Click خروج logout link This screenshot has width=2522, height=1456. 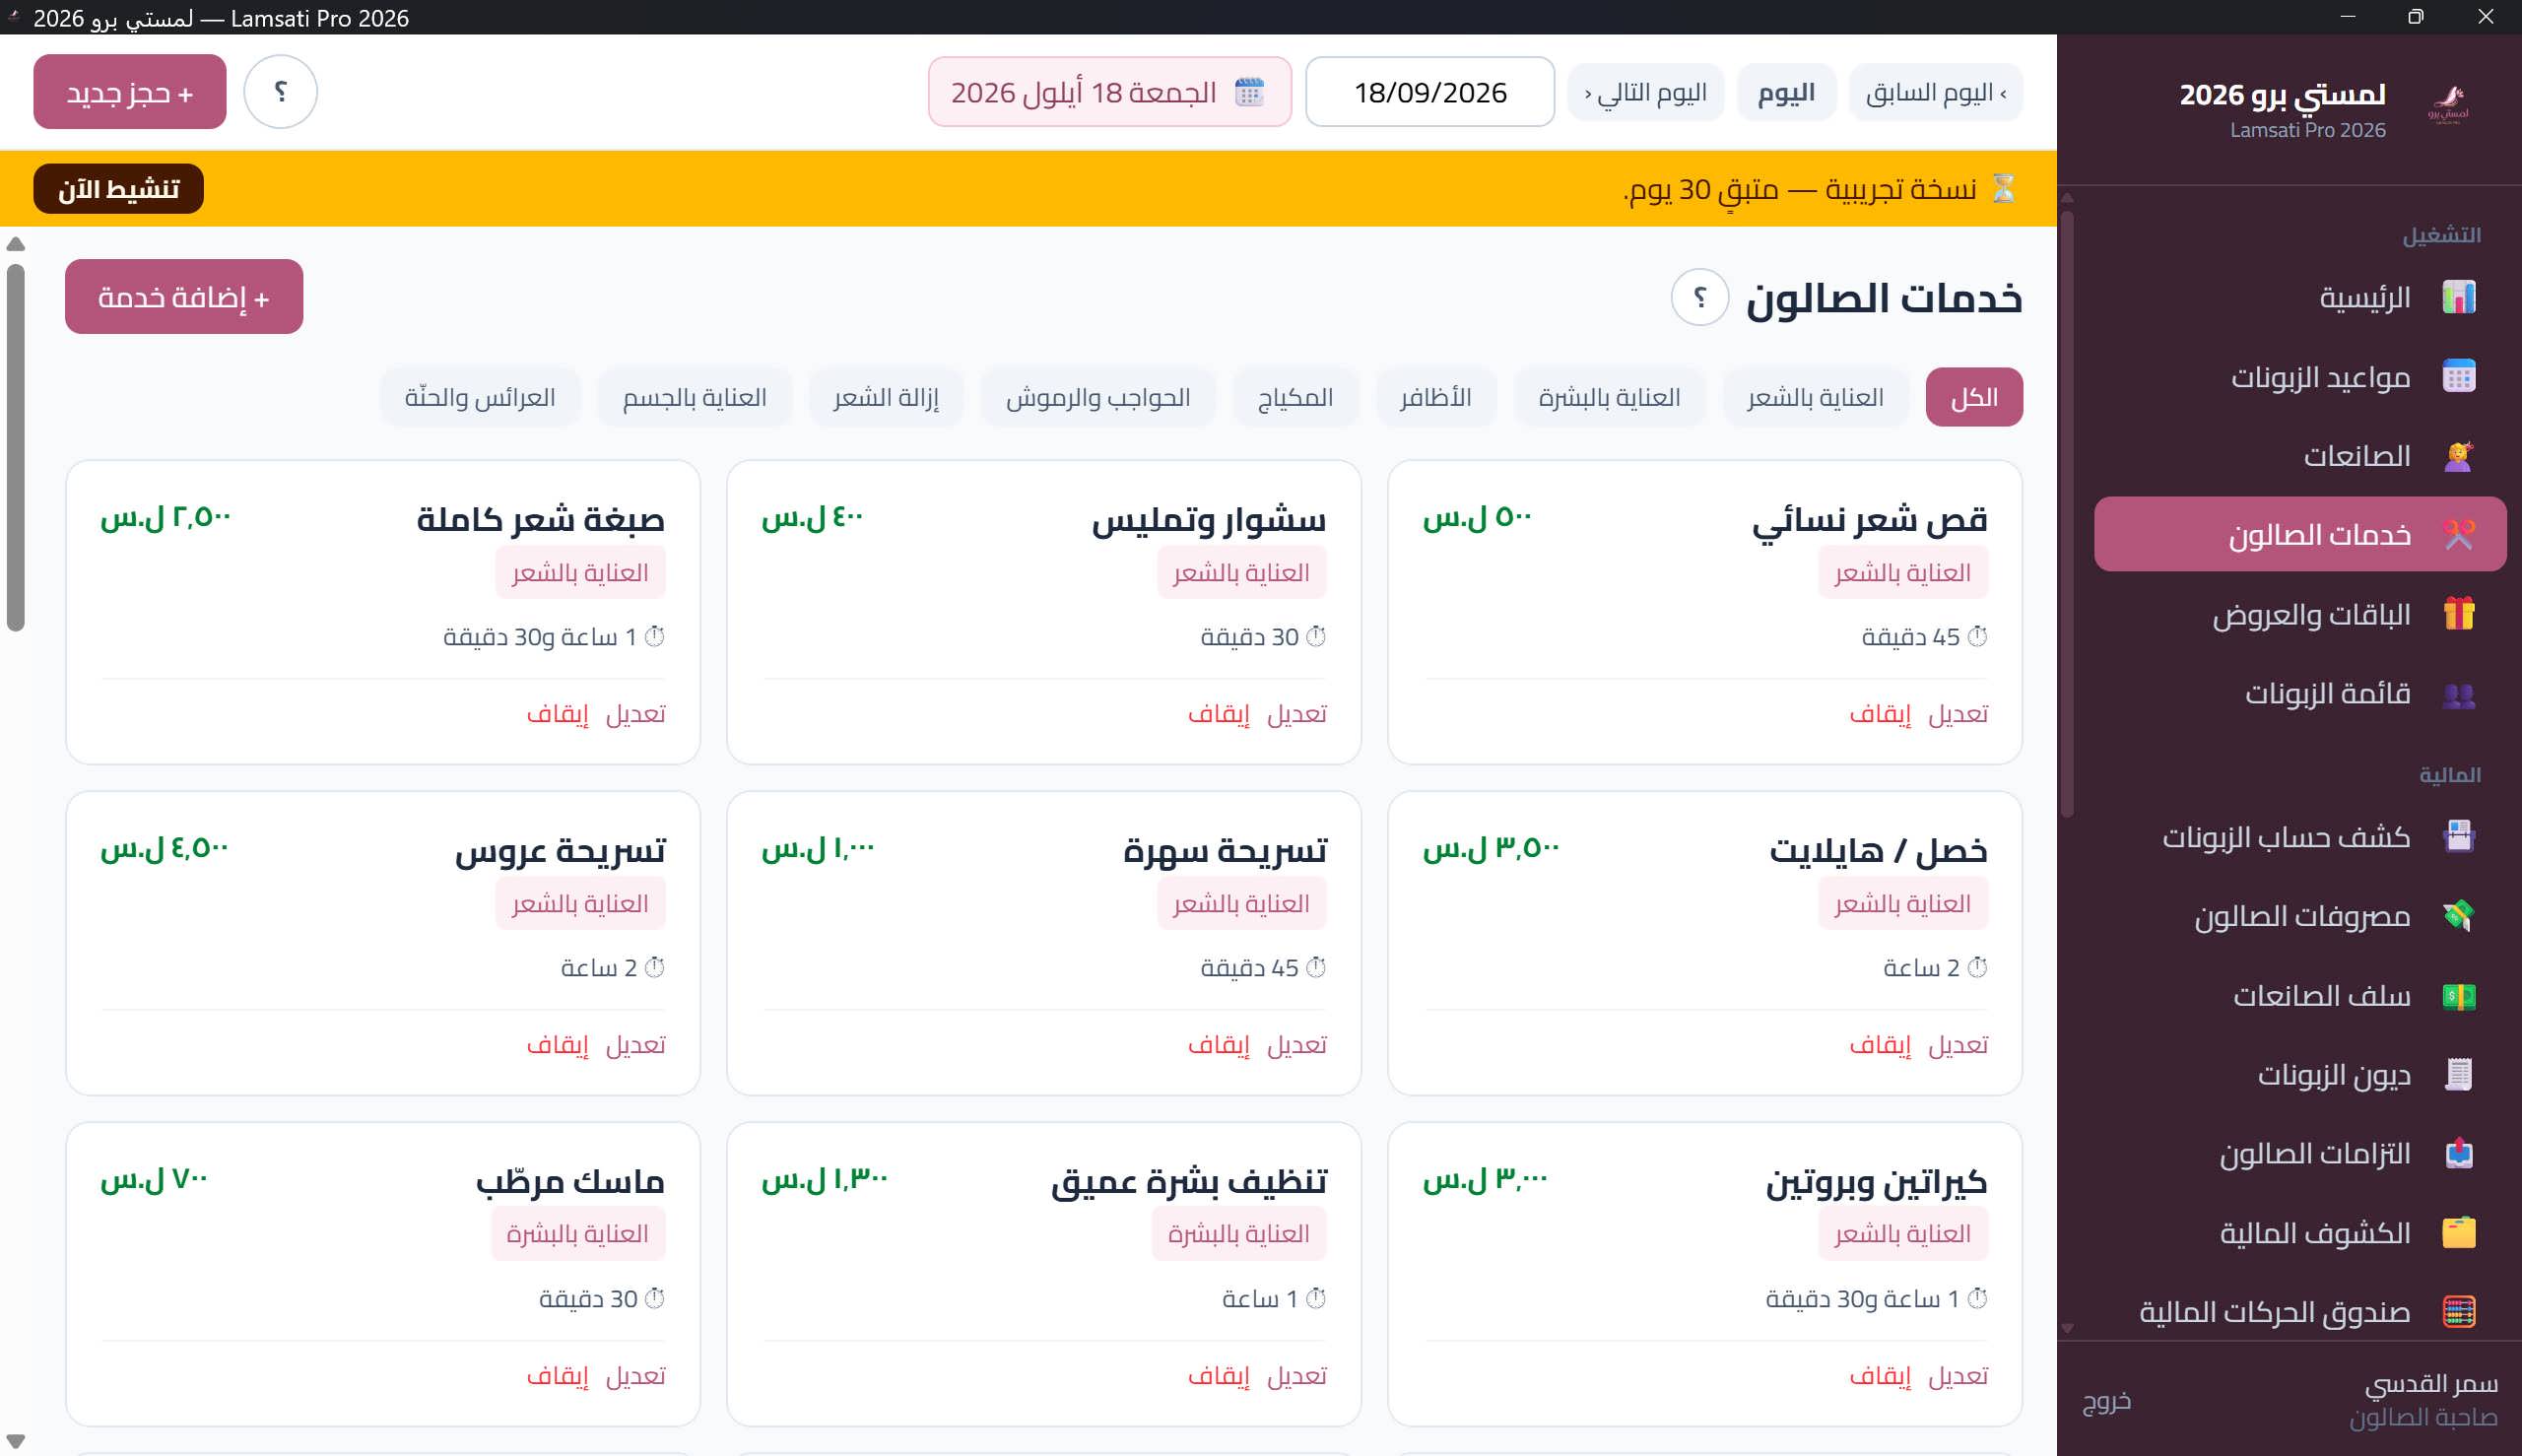pyautogui.click(x=2106, y=1400)
